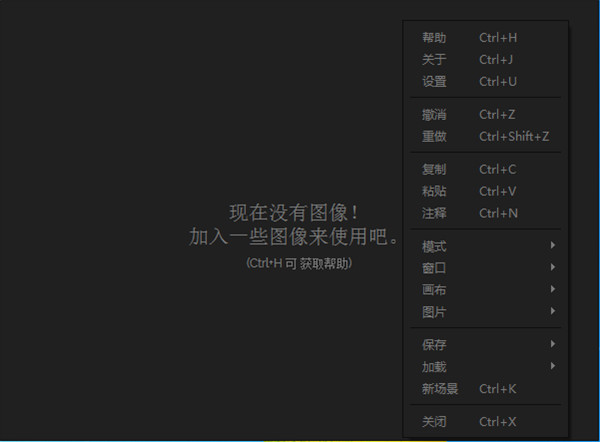Image resolution: width=600 pixels, height=442 pixels.
Task: Expand the 模式 submenu
Action: click(486, 246)
